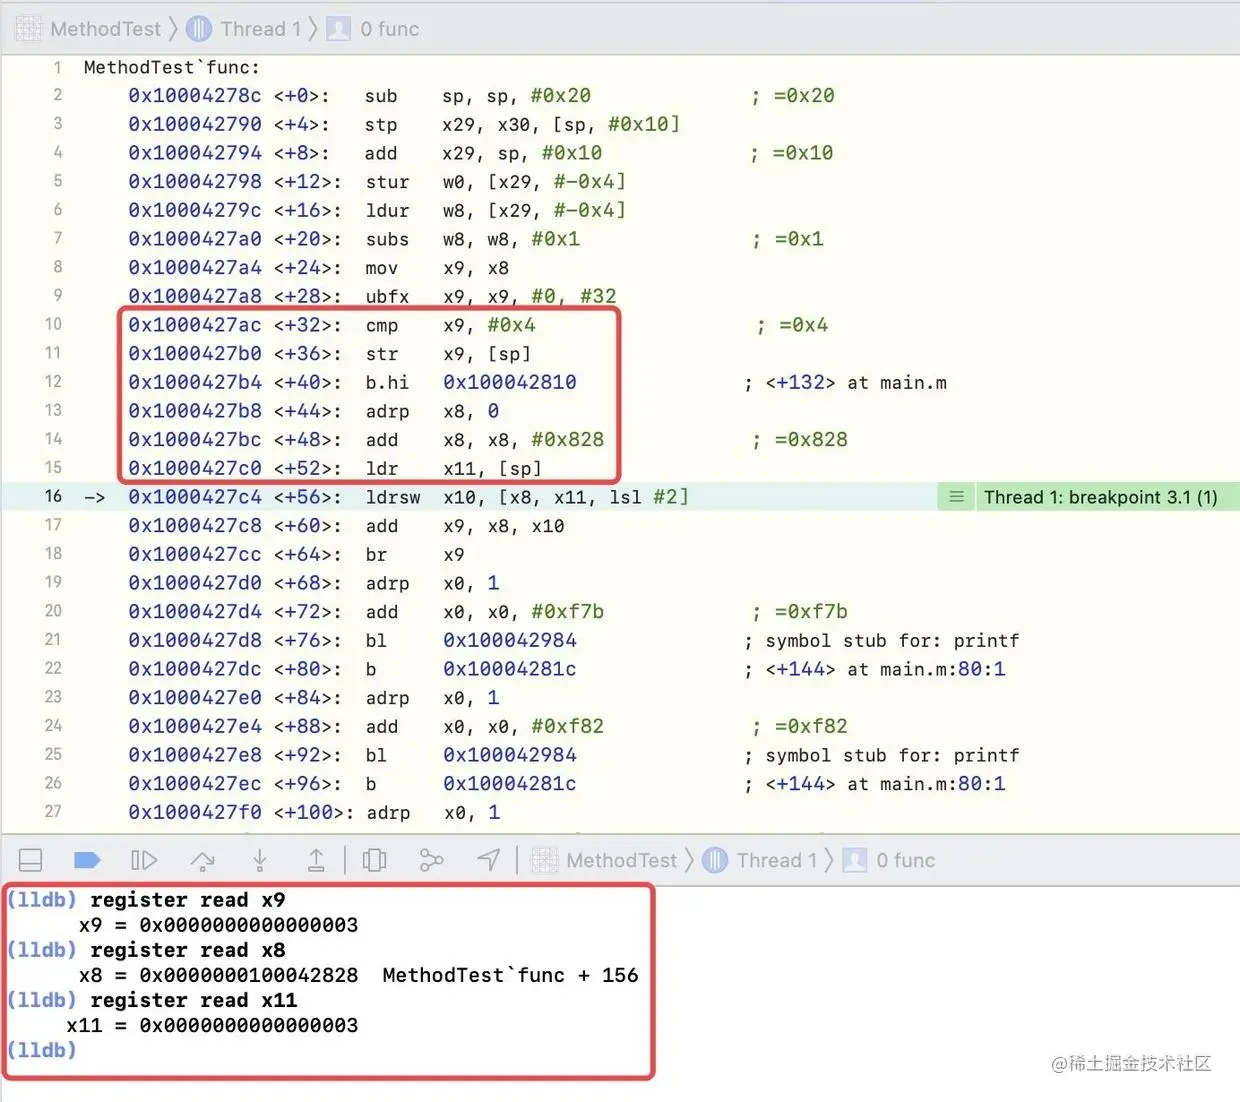
Task: Click the Thread 1 icon in debug bar
Action: coord(715,860)
